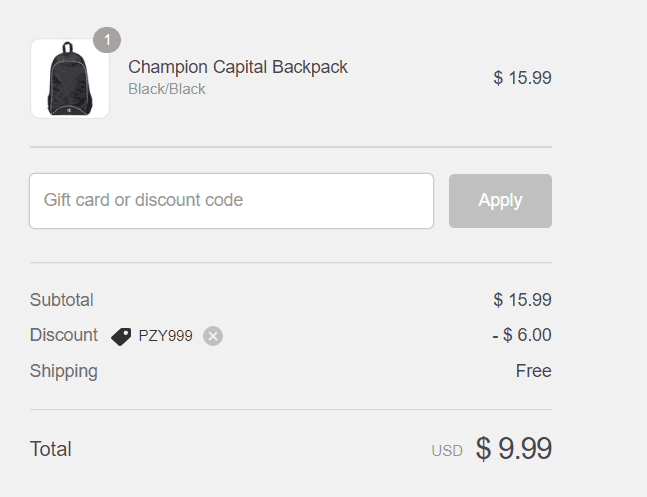Click the total amount $ 9.99

pyautogui.click(x=514, y=448)
